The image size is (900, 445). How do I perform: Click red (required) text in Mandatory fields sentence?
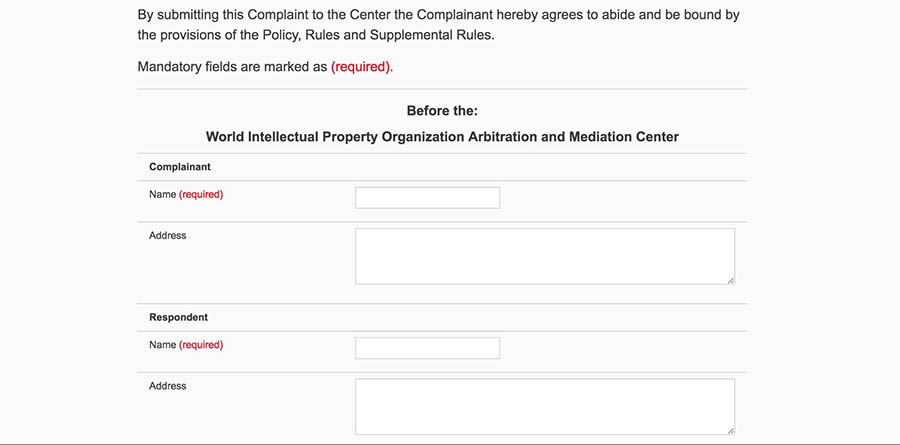click(361, 68)
